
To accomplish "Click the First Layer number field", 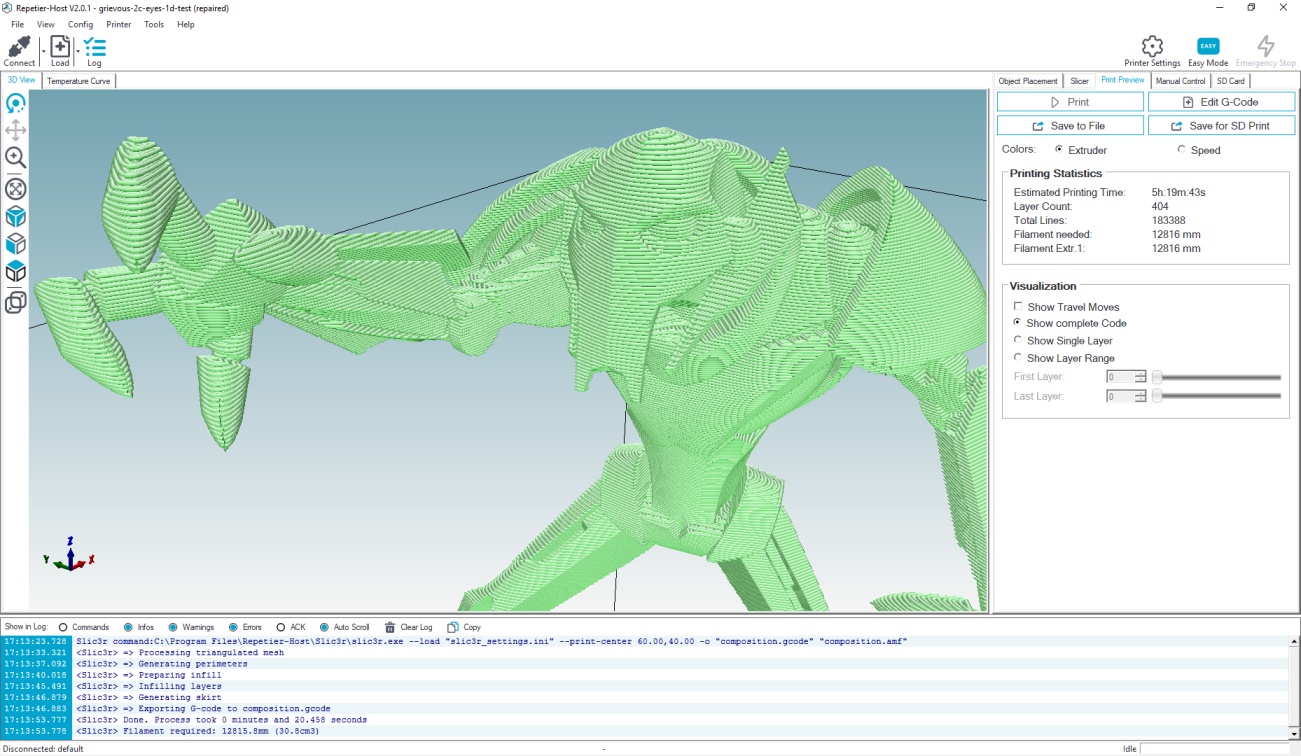I will [x=1120, y=377].
